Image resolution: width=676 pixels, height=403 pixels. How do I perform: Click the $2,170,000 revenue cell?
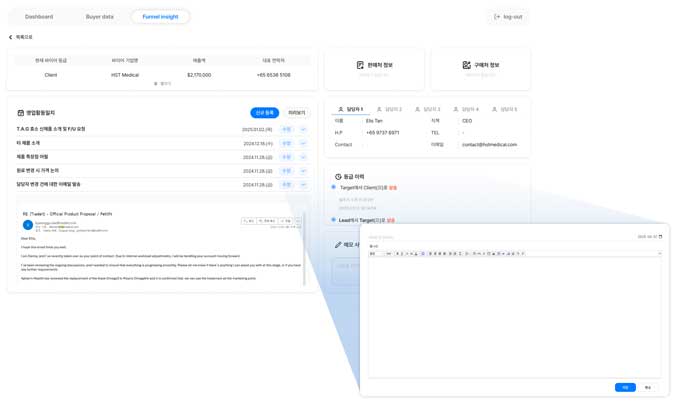coord(199,75)
